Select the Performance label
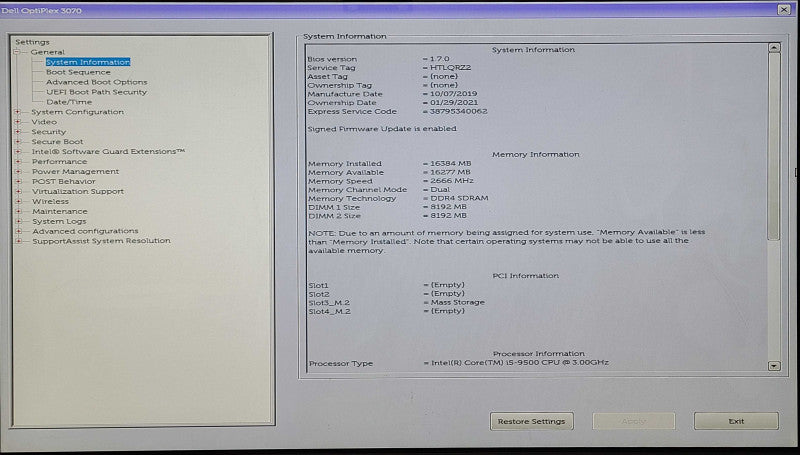 [x=59, y=162]
